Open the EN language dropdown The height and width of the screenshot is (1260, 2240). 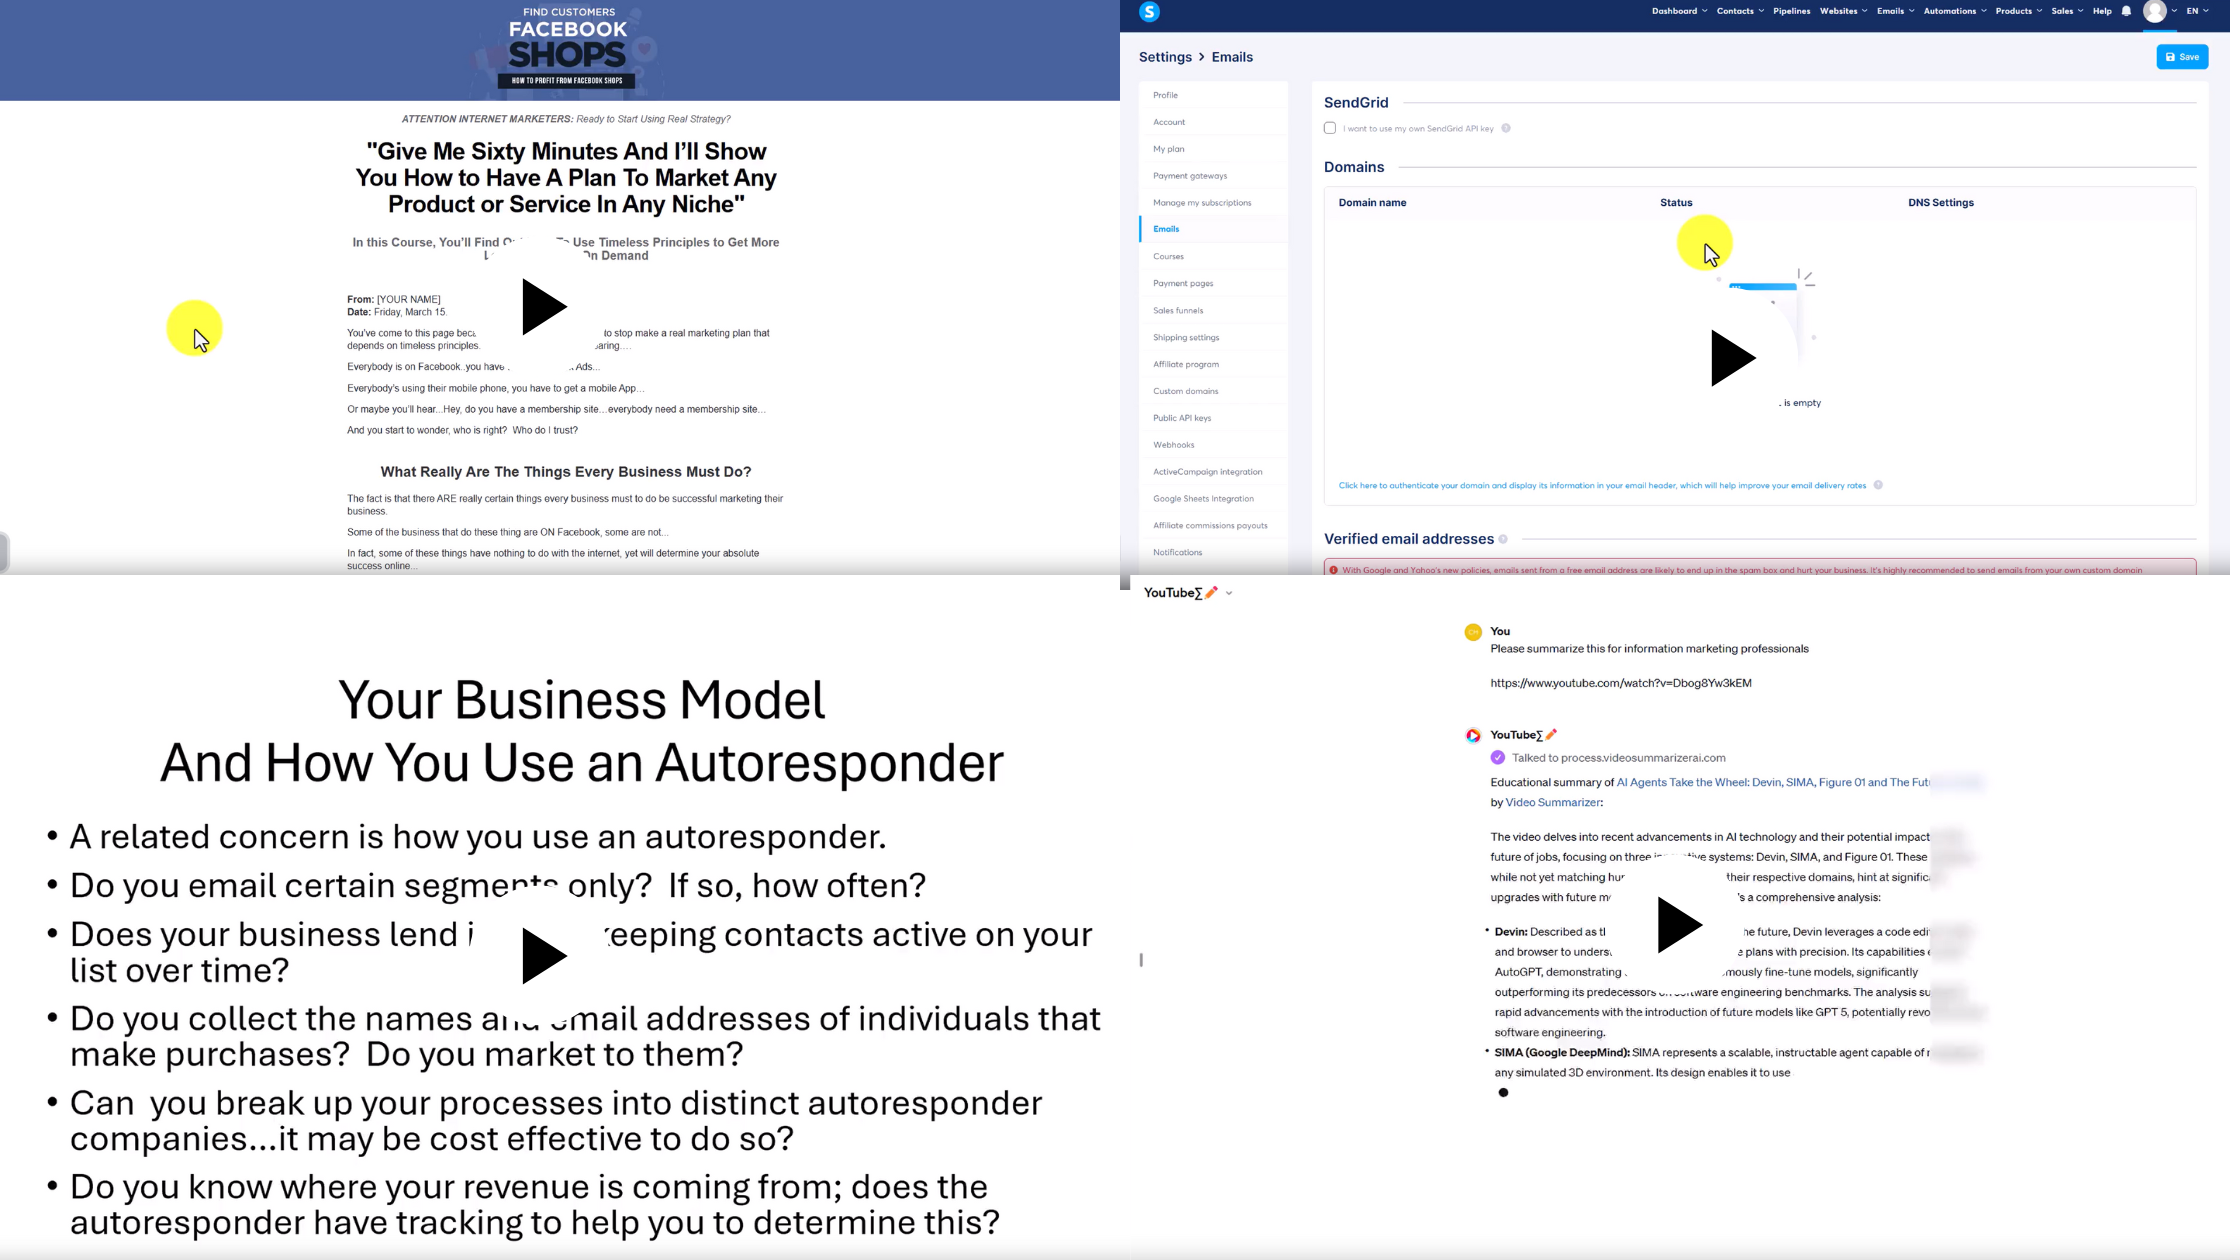[x=2197, y=11]
